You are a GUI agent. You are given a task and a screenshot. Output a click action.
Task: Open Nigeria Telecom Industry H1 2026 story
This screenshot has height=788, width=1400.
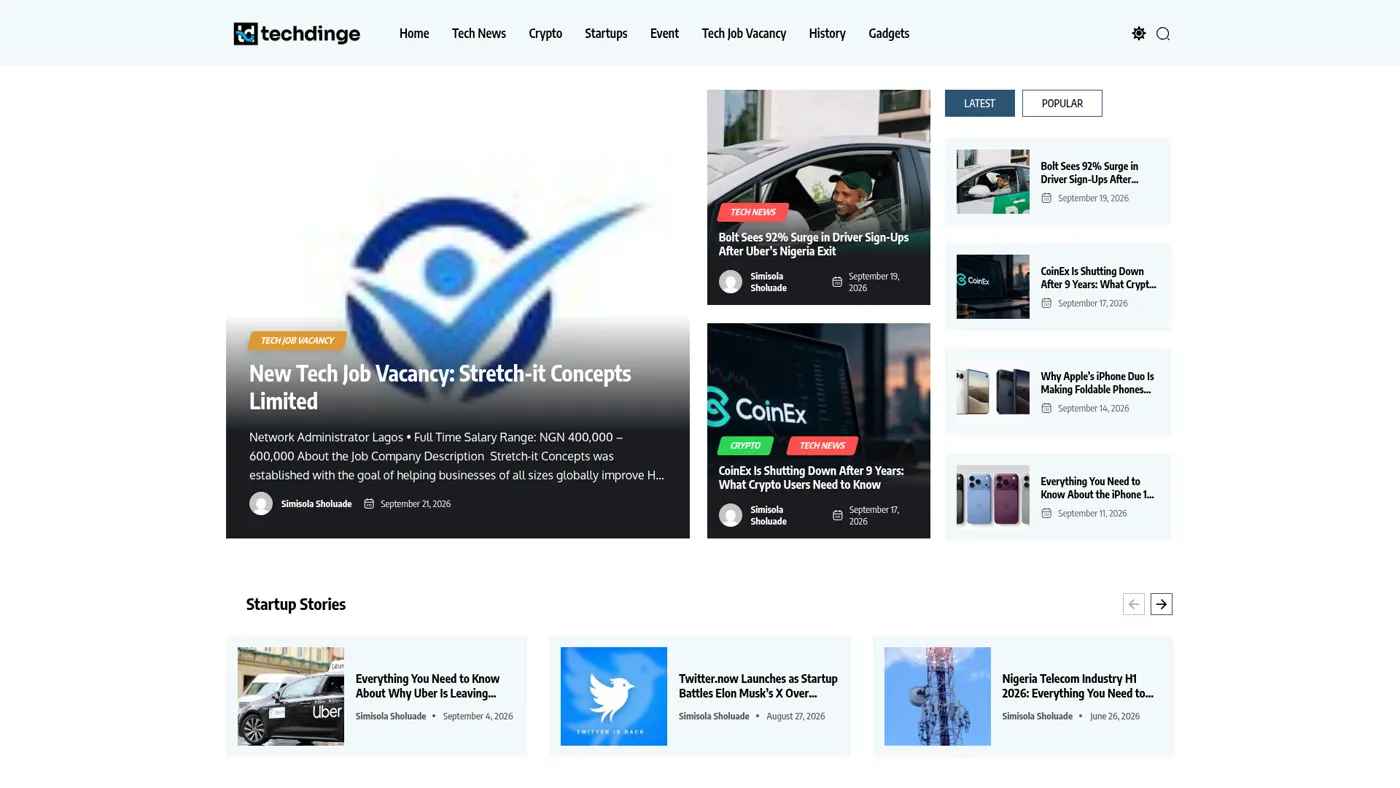1078,686
